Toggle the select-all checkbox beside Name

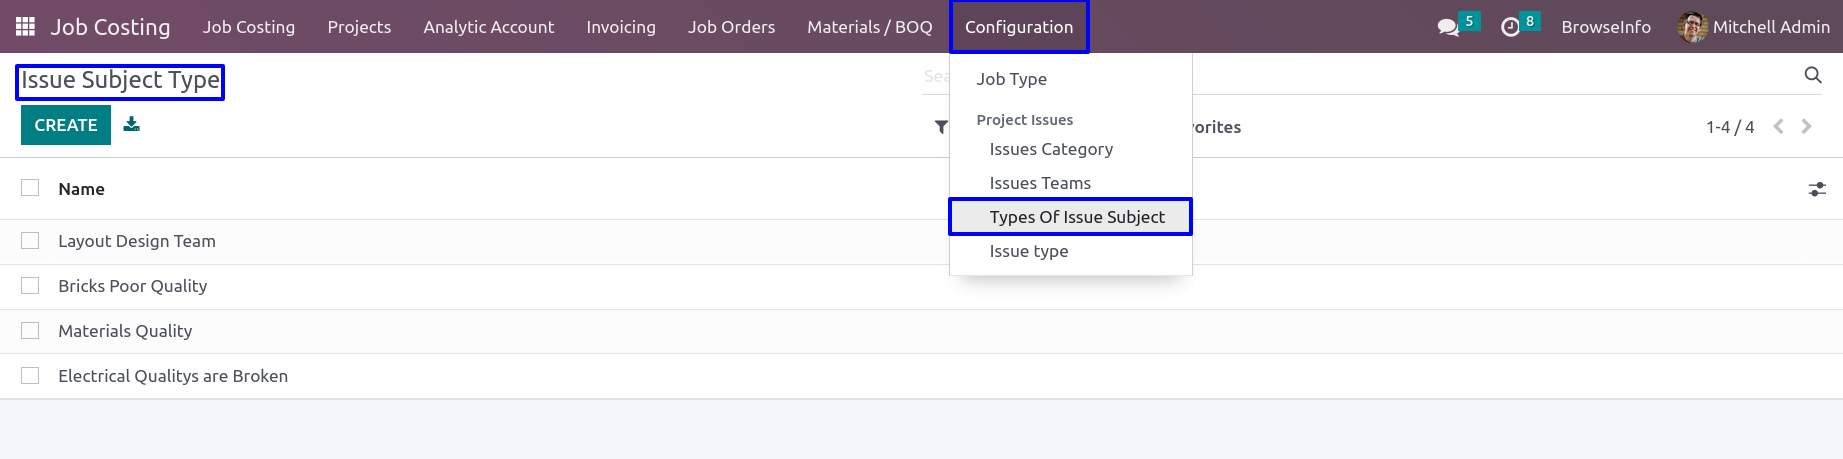click(30, 188)
